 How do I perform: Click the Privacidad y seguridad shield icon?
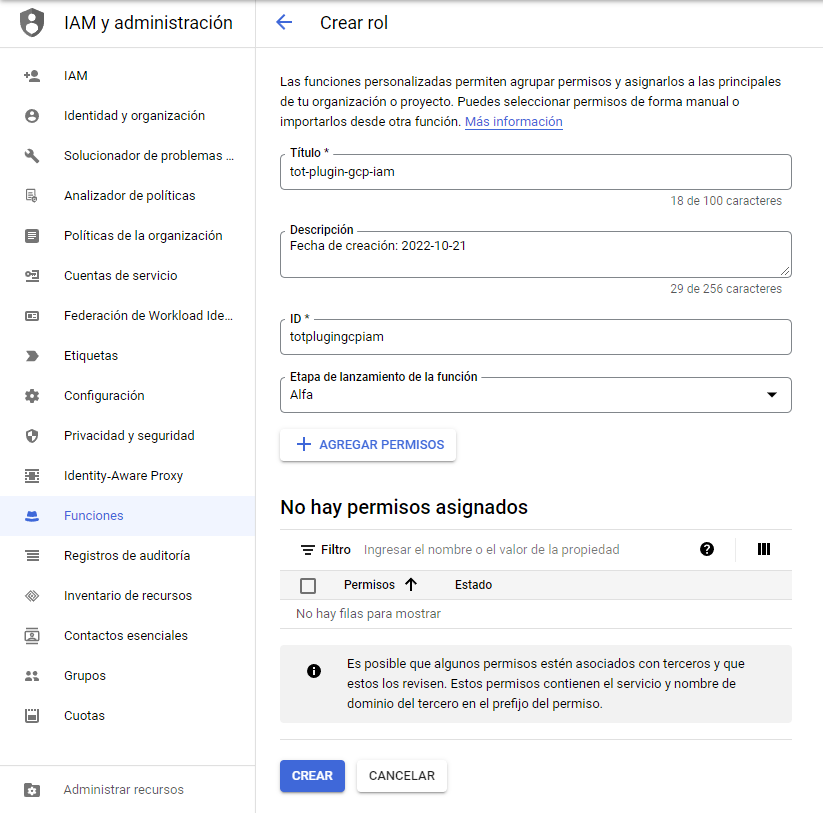pos(32,436)
